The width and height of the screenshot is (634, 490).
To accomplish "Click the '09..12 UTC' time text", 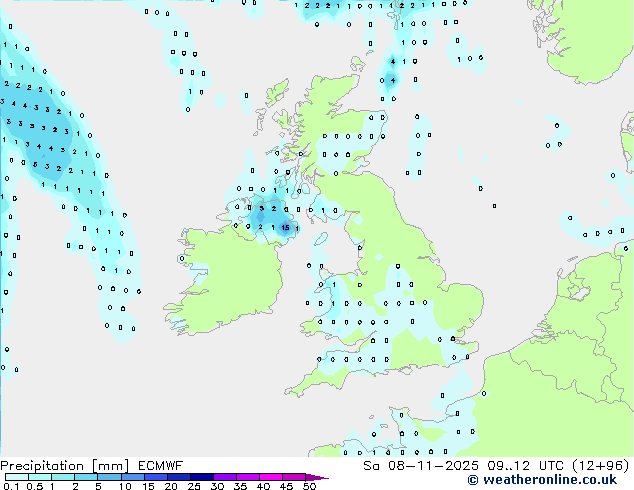I will tap(525, 466).
